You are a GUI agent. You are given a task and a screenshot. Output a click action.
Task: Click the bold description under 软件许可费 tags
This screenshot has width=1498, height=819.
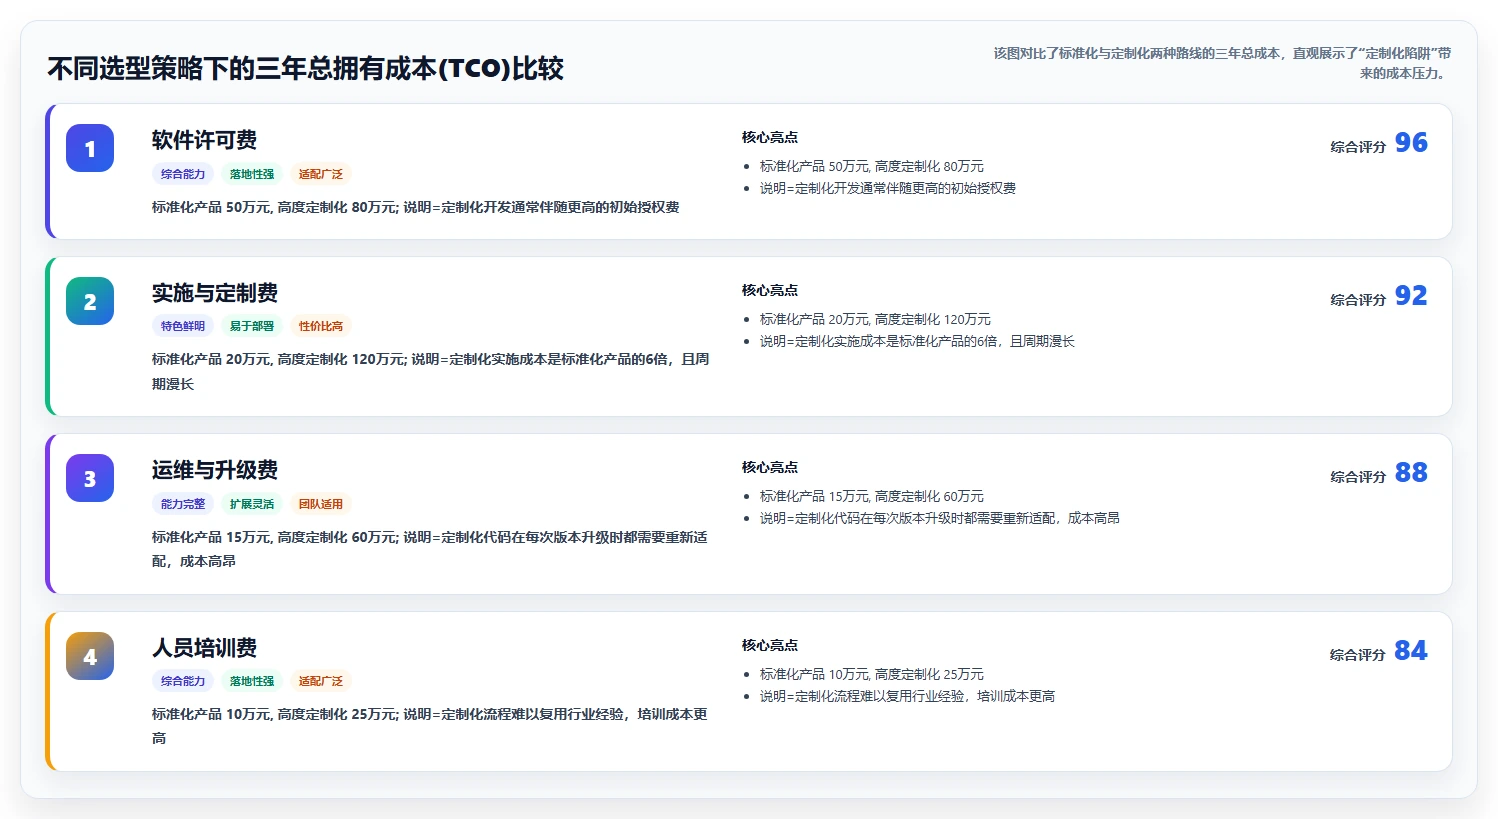coord(416,208)
